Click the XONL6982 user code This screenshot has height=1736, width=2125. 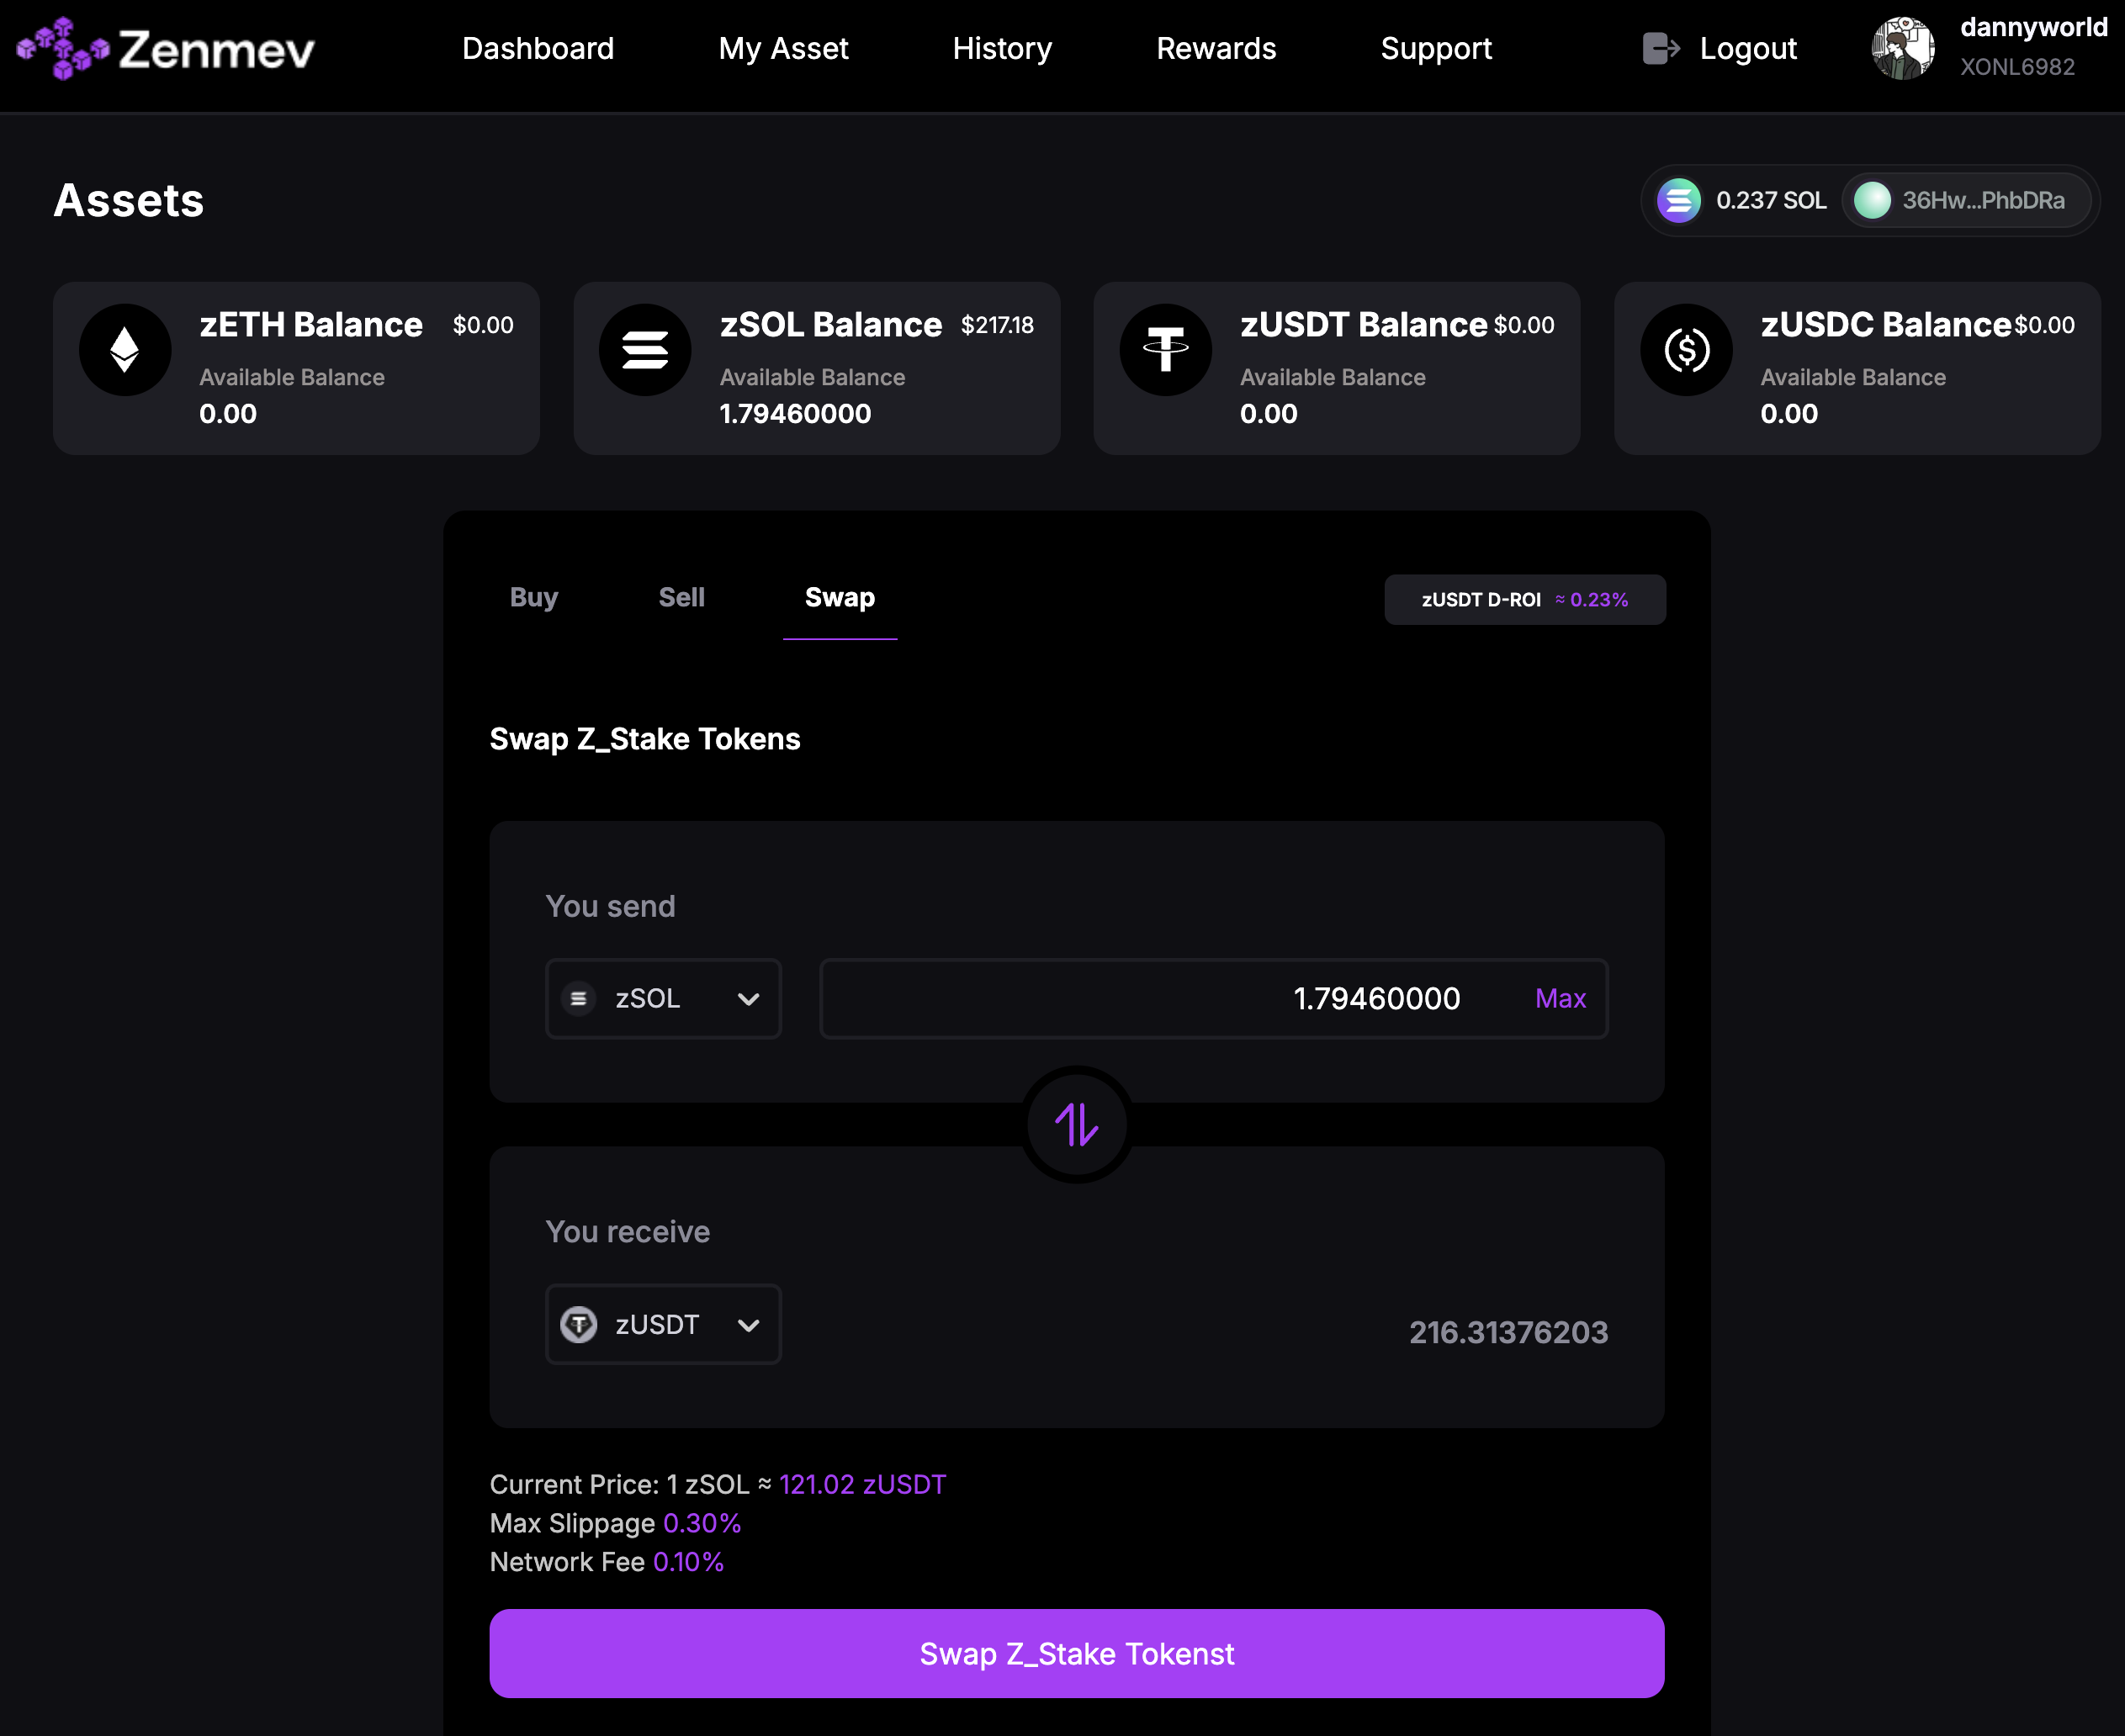tap(2017, 67)
